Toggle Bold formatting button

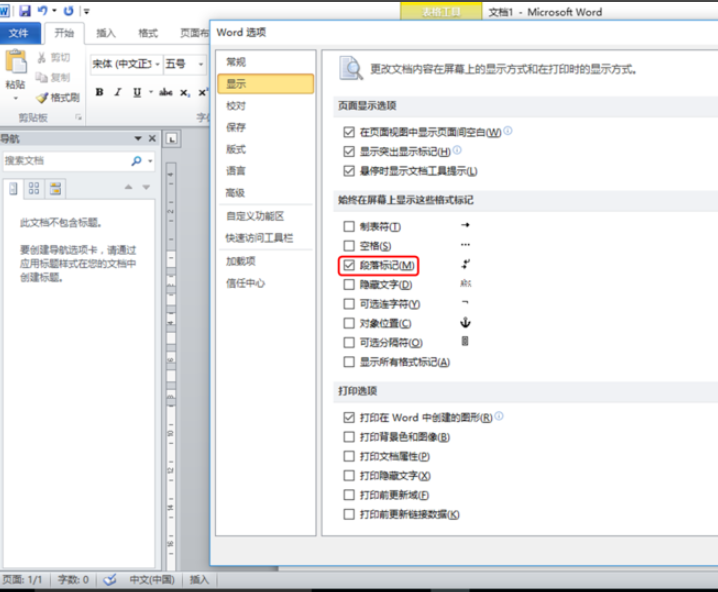point(99,92)
